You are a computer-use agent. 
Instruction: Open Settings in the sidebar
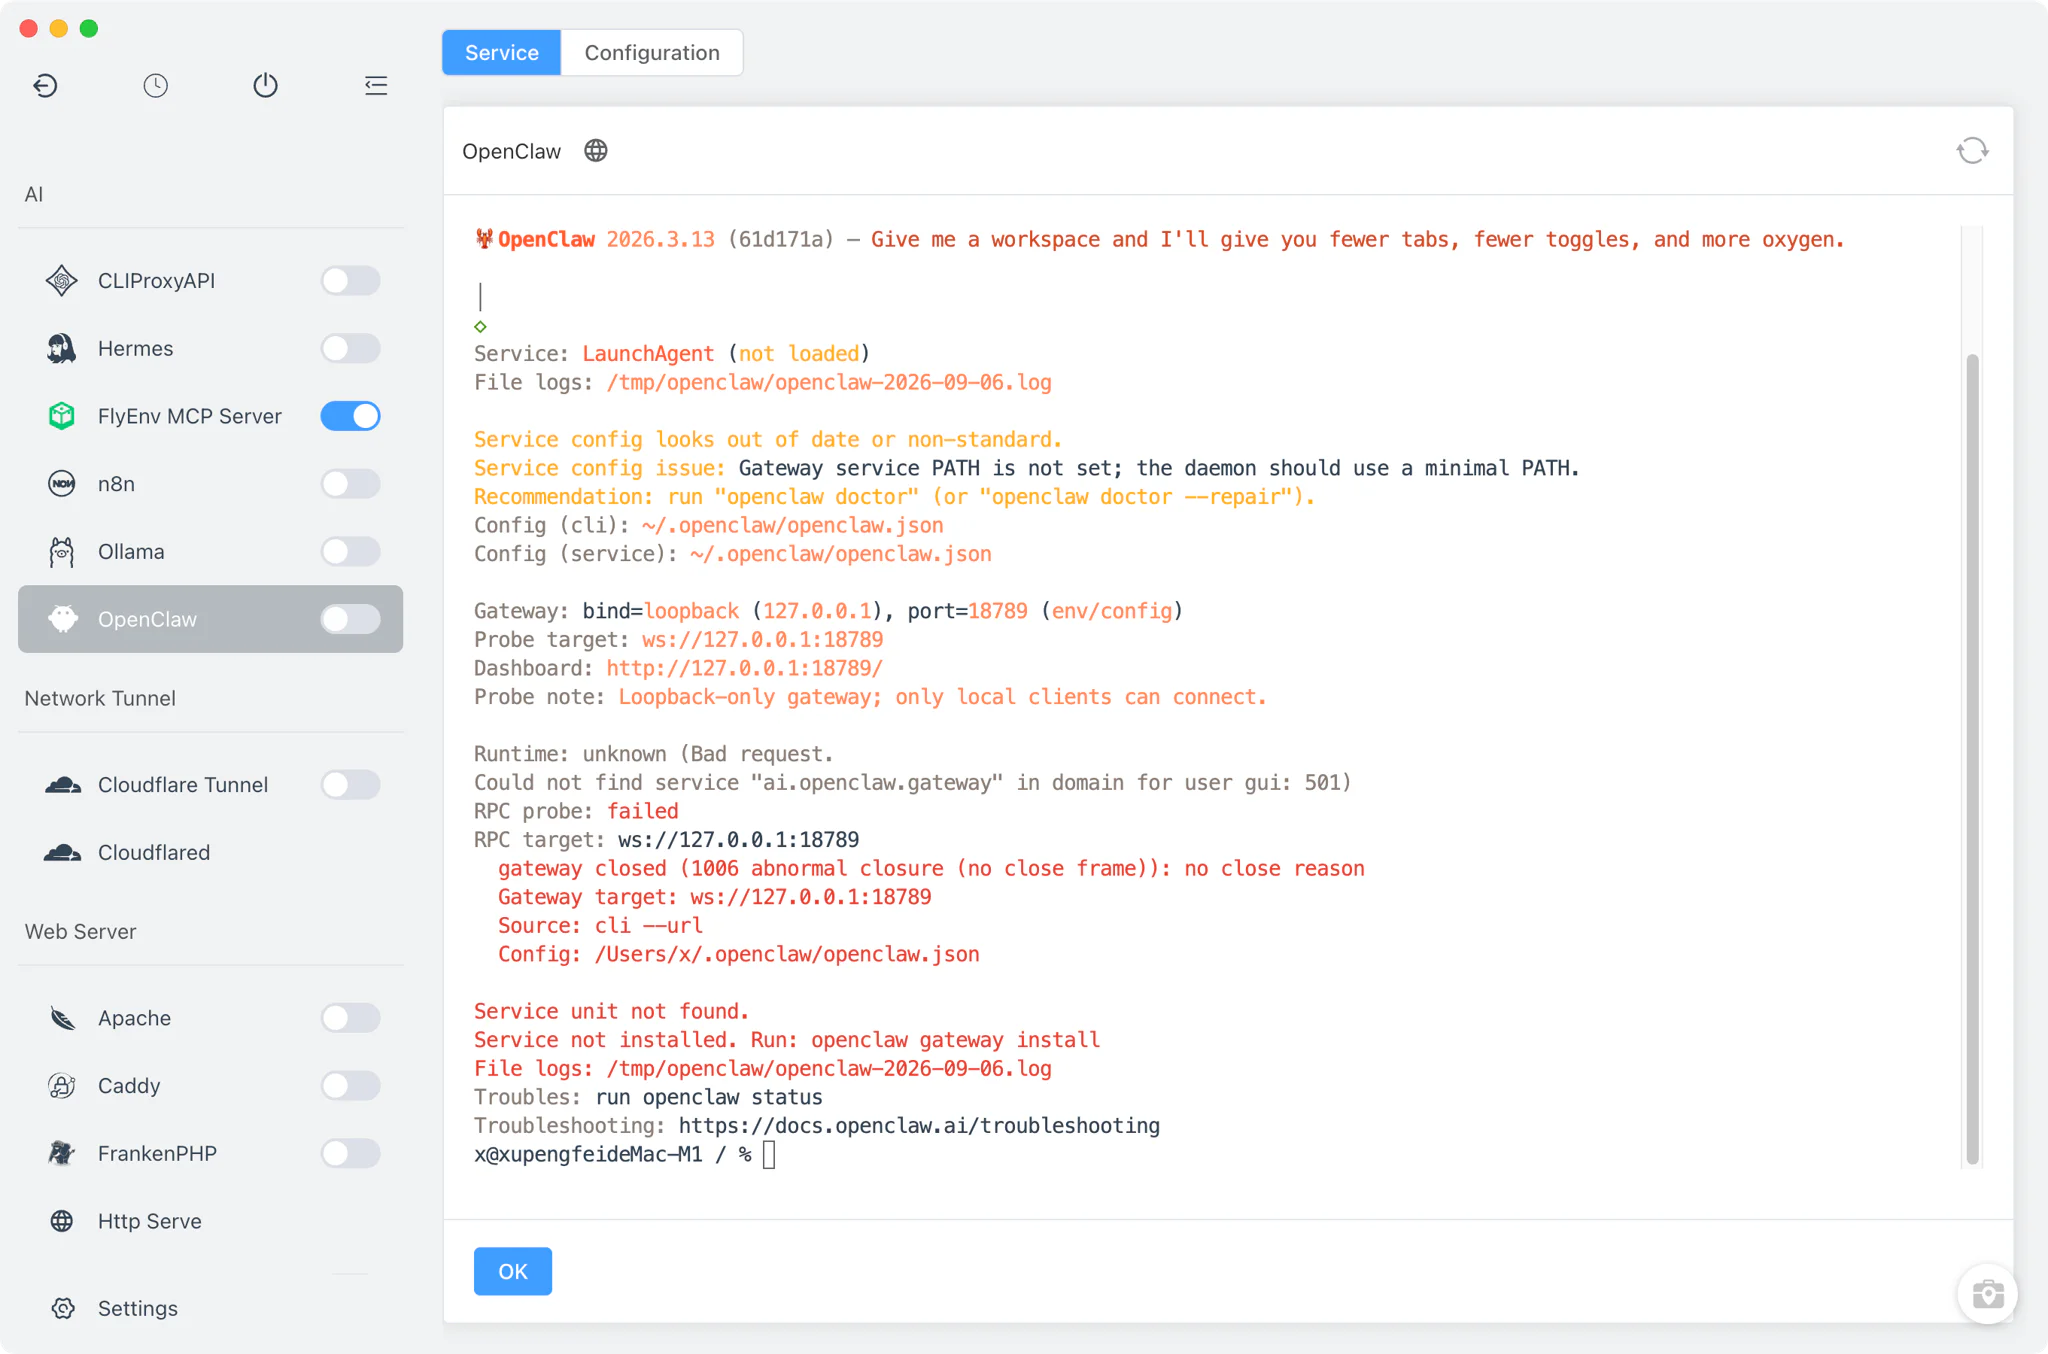(210, 1308)
